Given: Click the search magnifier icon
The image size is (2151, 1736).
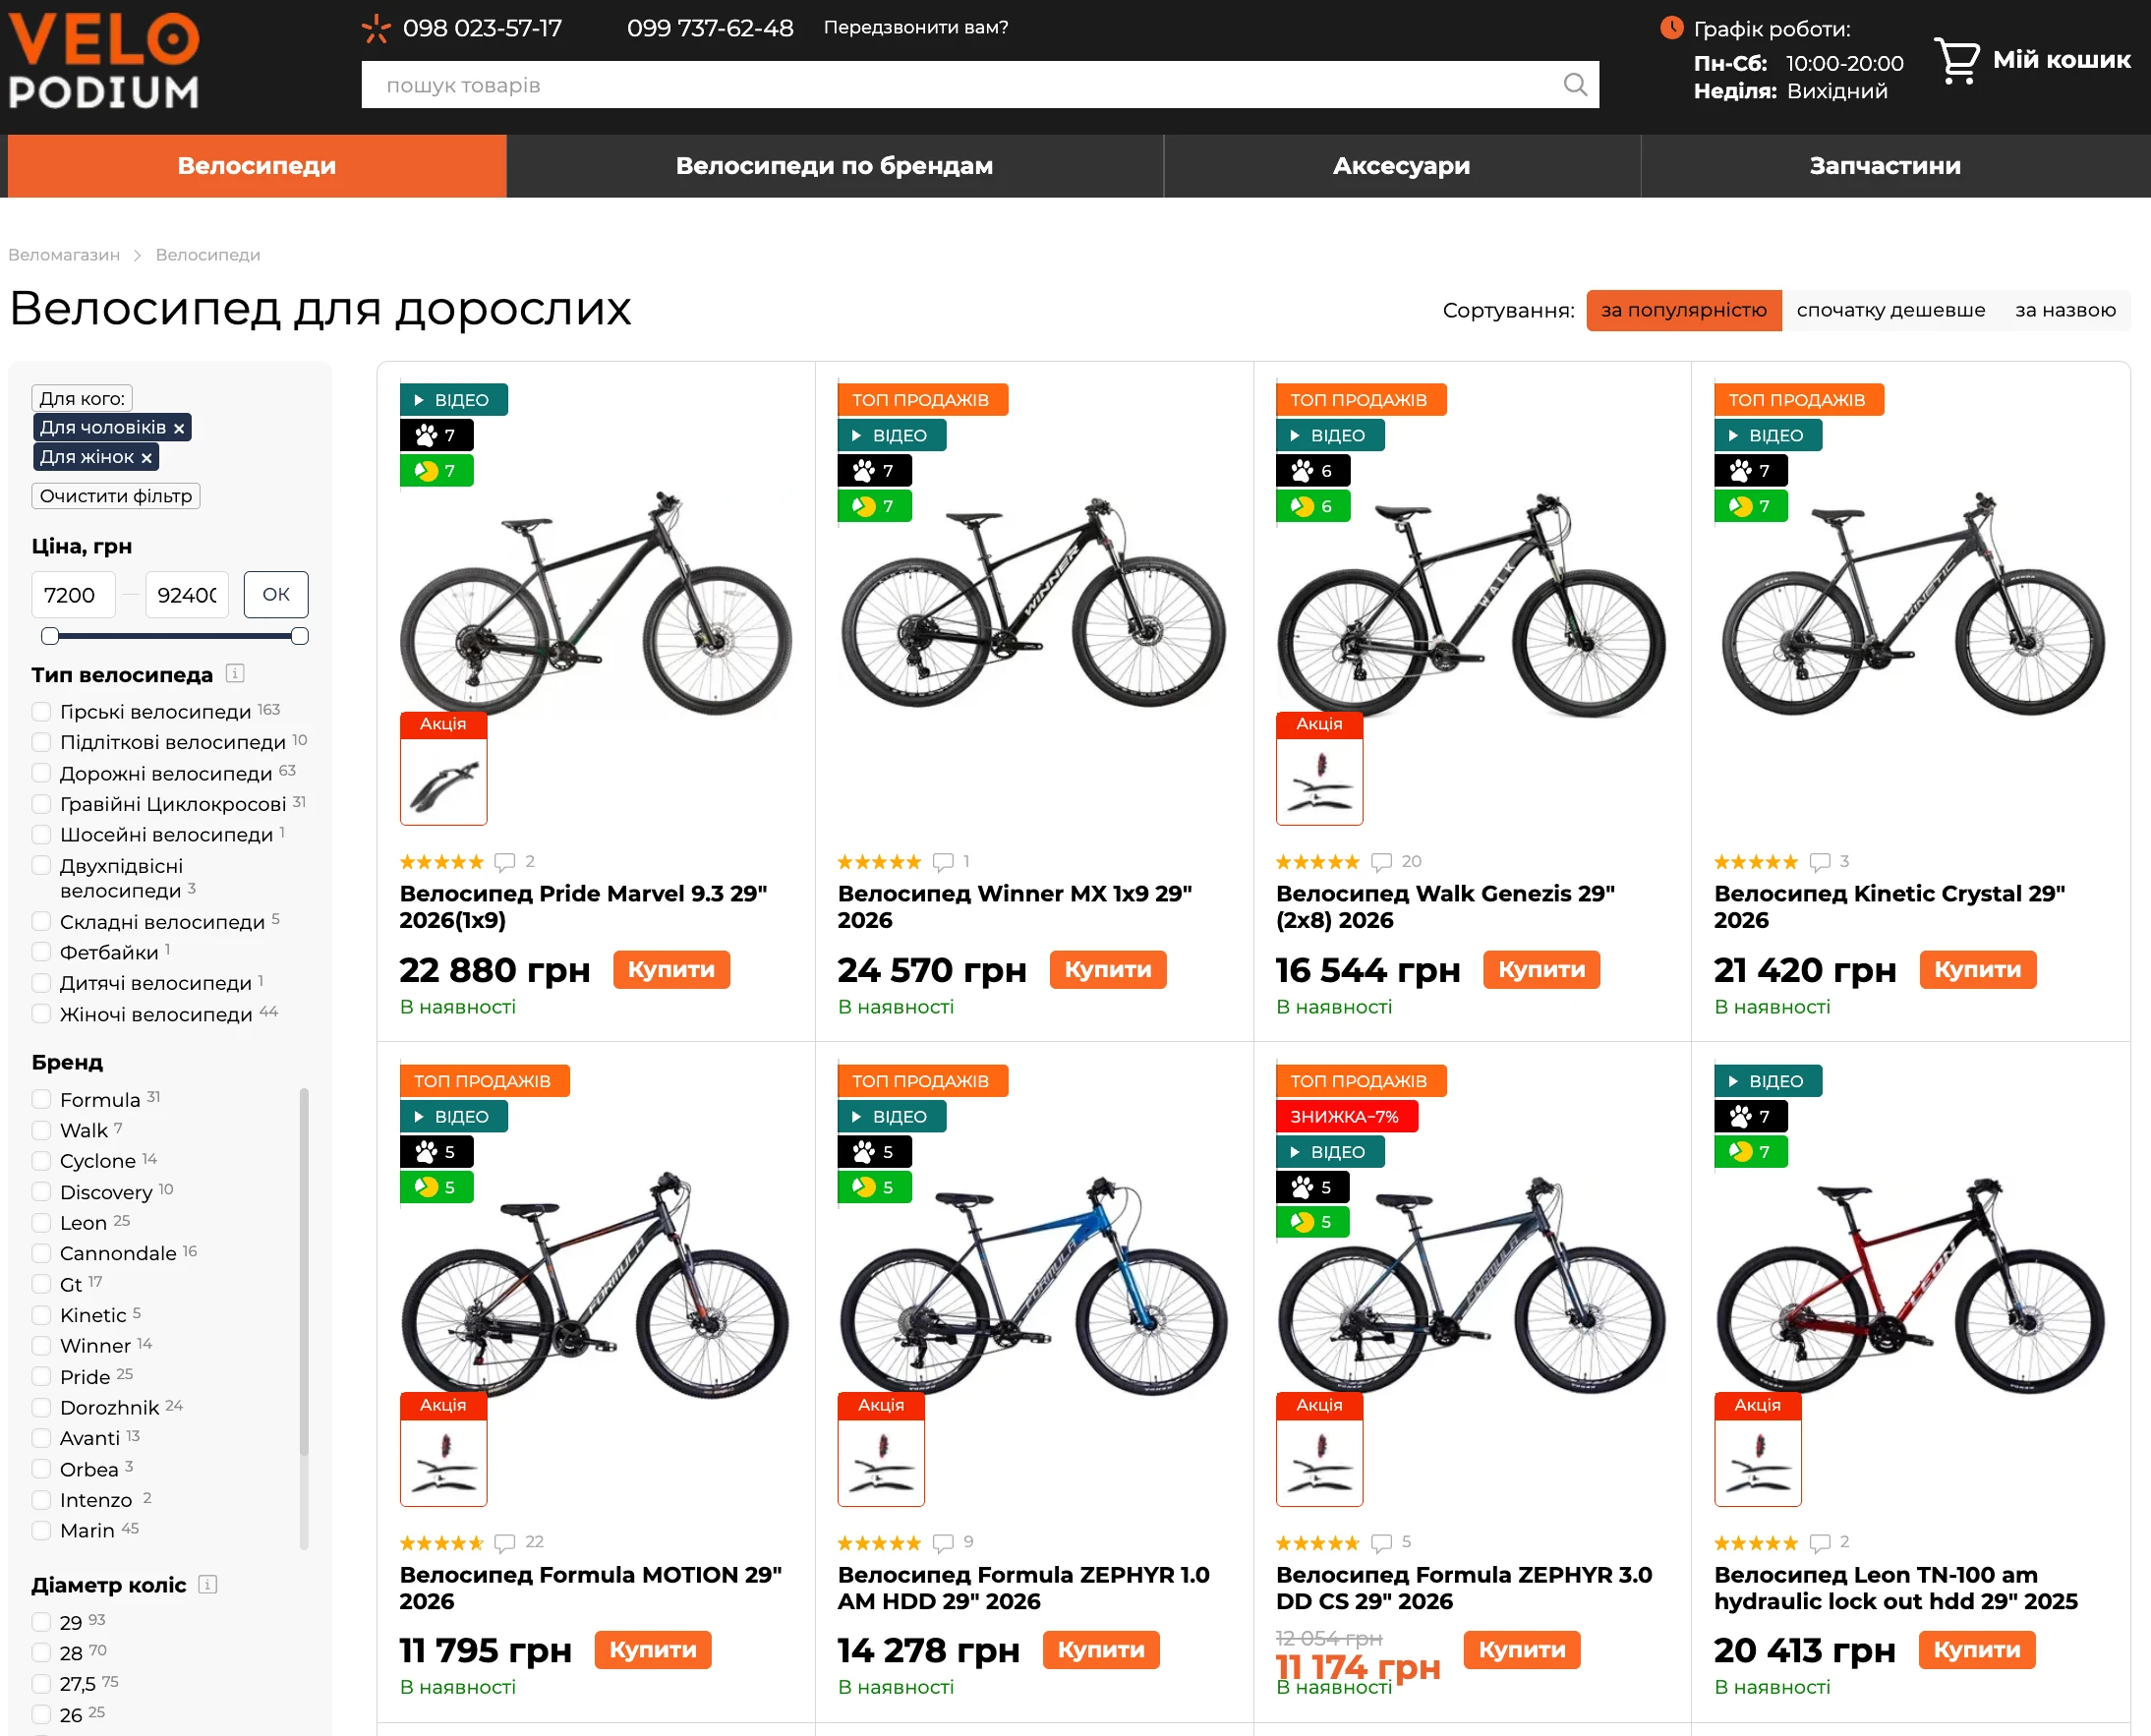Looking at the screenshot, I should click(x=1574, y=84).
